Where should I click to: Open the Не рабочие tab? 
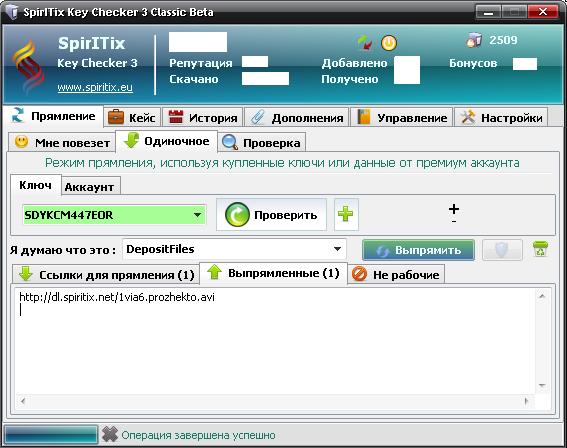[x=396, y=275]
